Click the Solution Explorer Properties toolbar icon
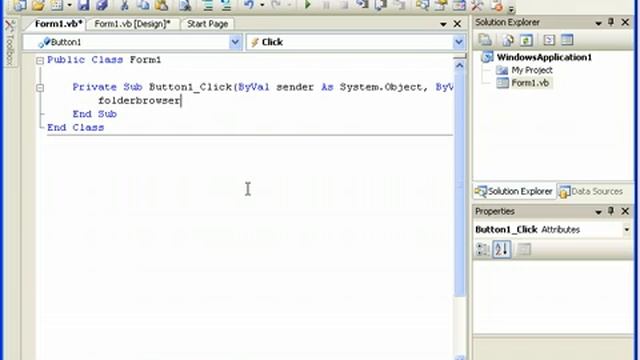The image size is (640, 360). pyautogui.click(x=485, y=40)
